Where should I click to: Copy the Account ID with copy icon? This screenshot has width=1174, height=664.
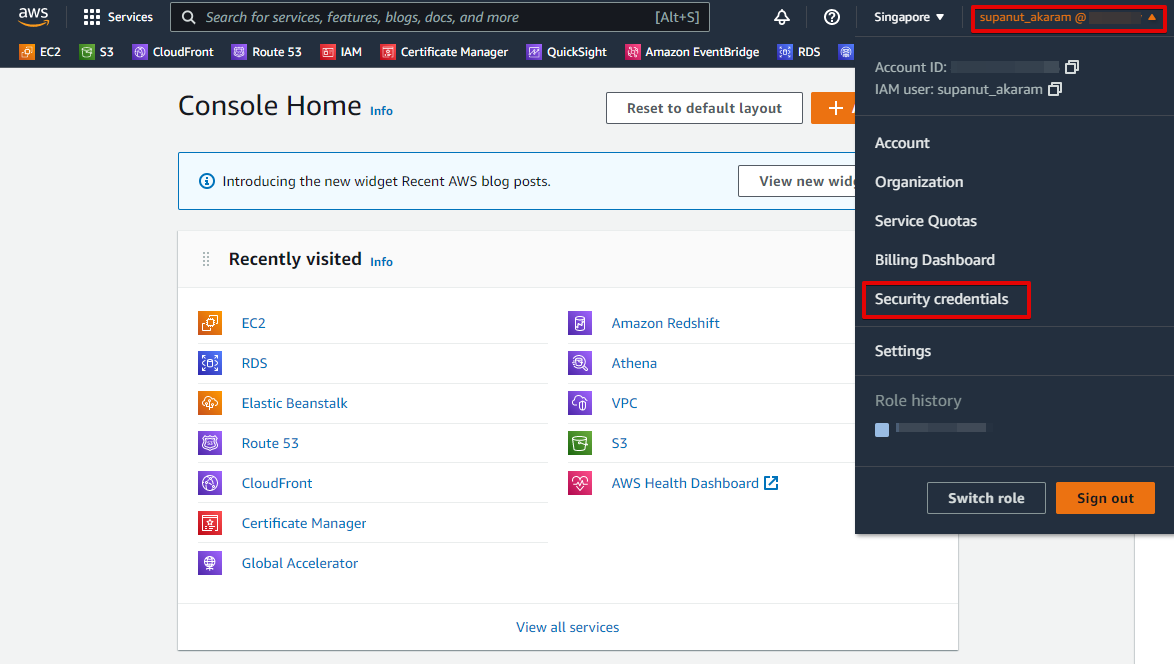point(1072,67)
